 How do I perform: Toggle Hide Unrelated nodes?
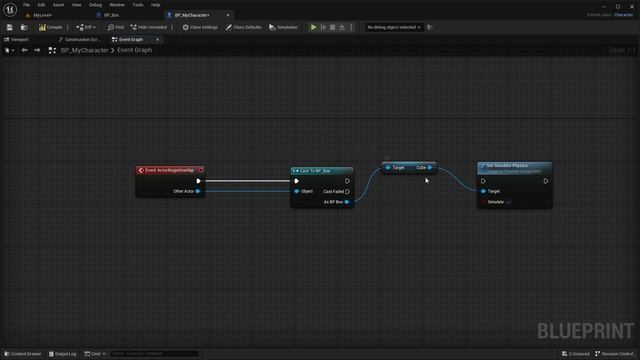coord(149,27)
